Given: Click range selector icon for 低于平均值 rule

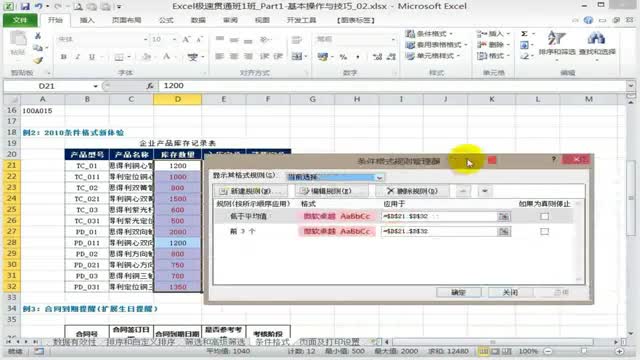Looking at the screenshot, I should pyautogui.click(x=504, y=216).
